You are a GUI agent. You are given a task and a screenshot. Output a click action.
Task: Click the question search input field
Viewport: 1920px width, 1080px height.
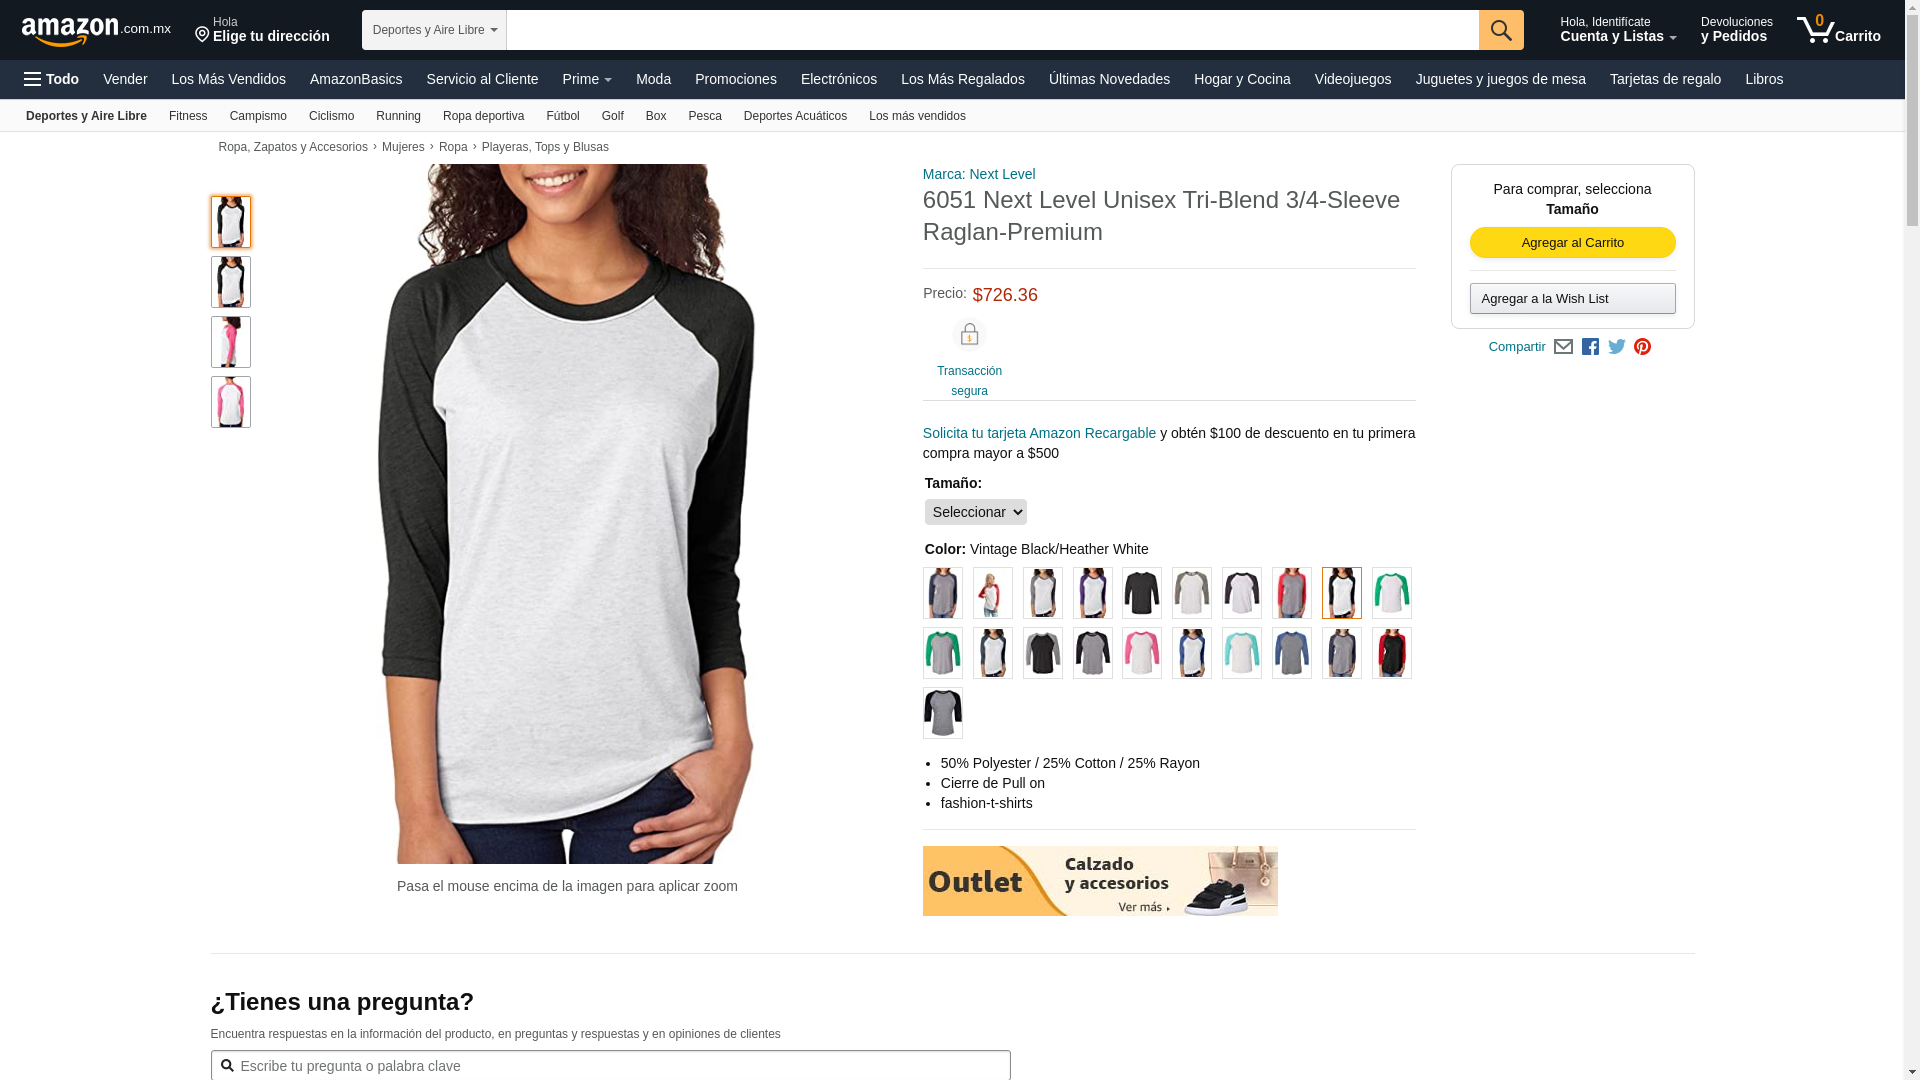pyautogui.click(x=610, y=1066)
